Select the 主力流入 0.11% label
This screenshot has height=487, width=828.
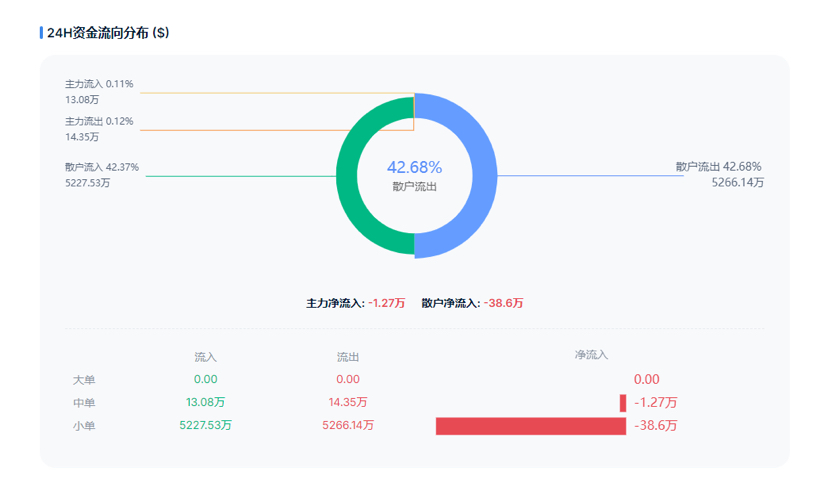point(99,84)
